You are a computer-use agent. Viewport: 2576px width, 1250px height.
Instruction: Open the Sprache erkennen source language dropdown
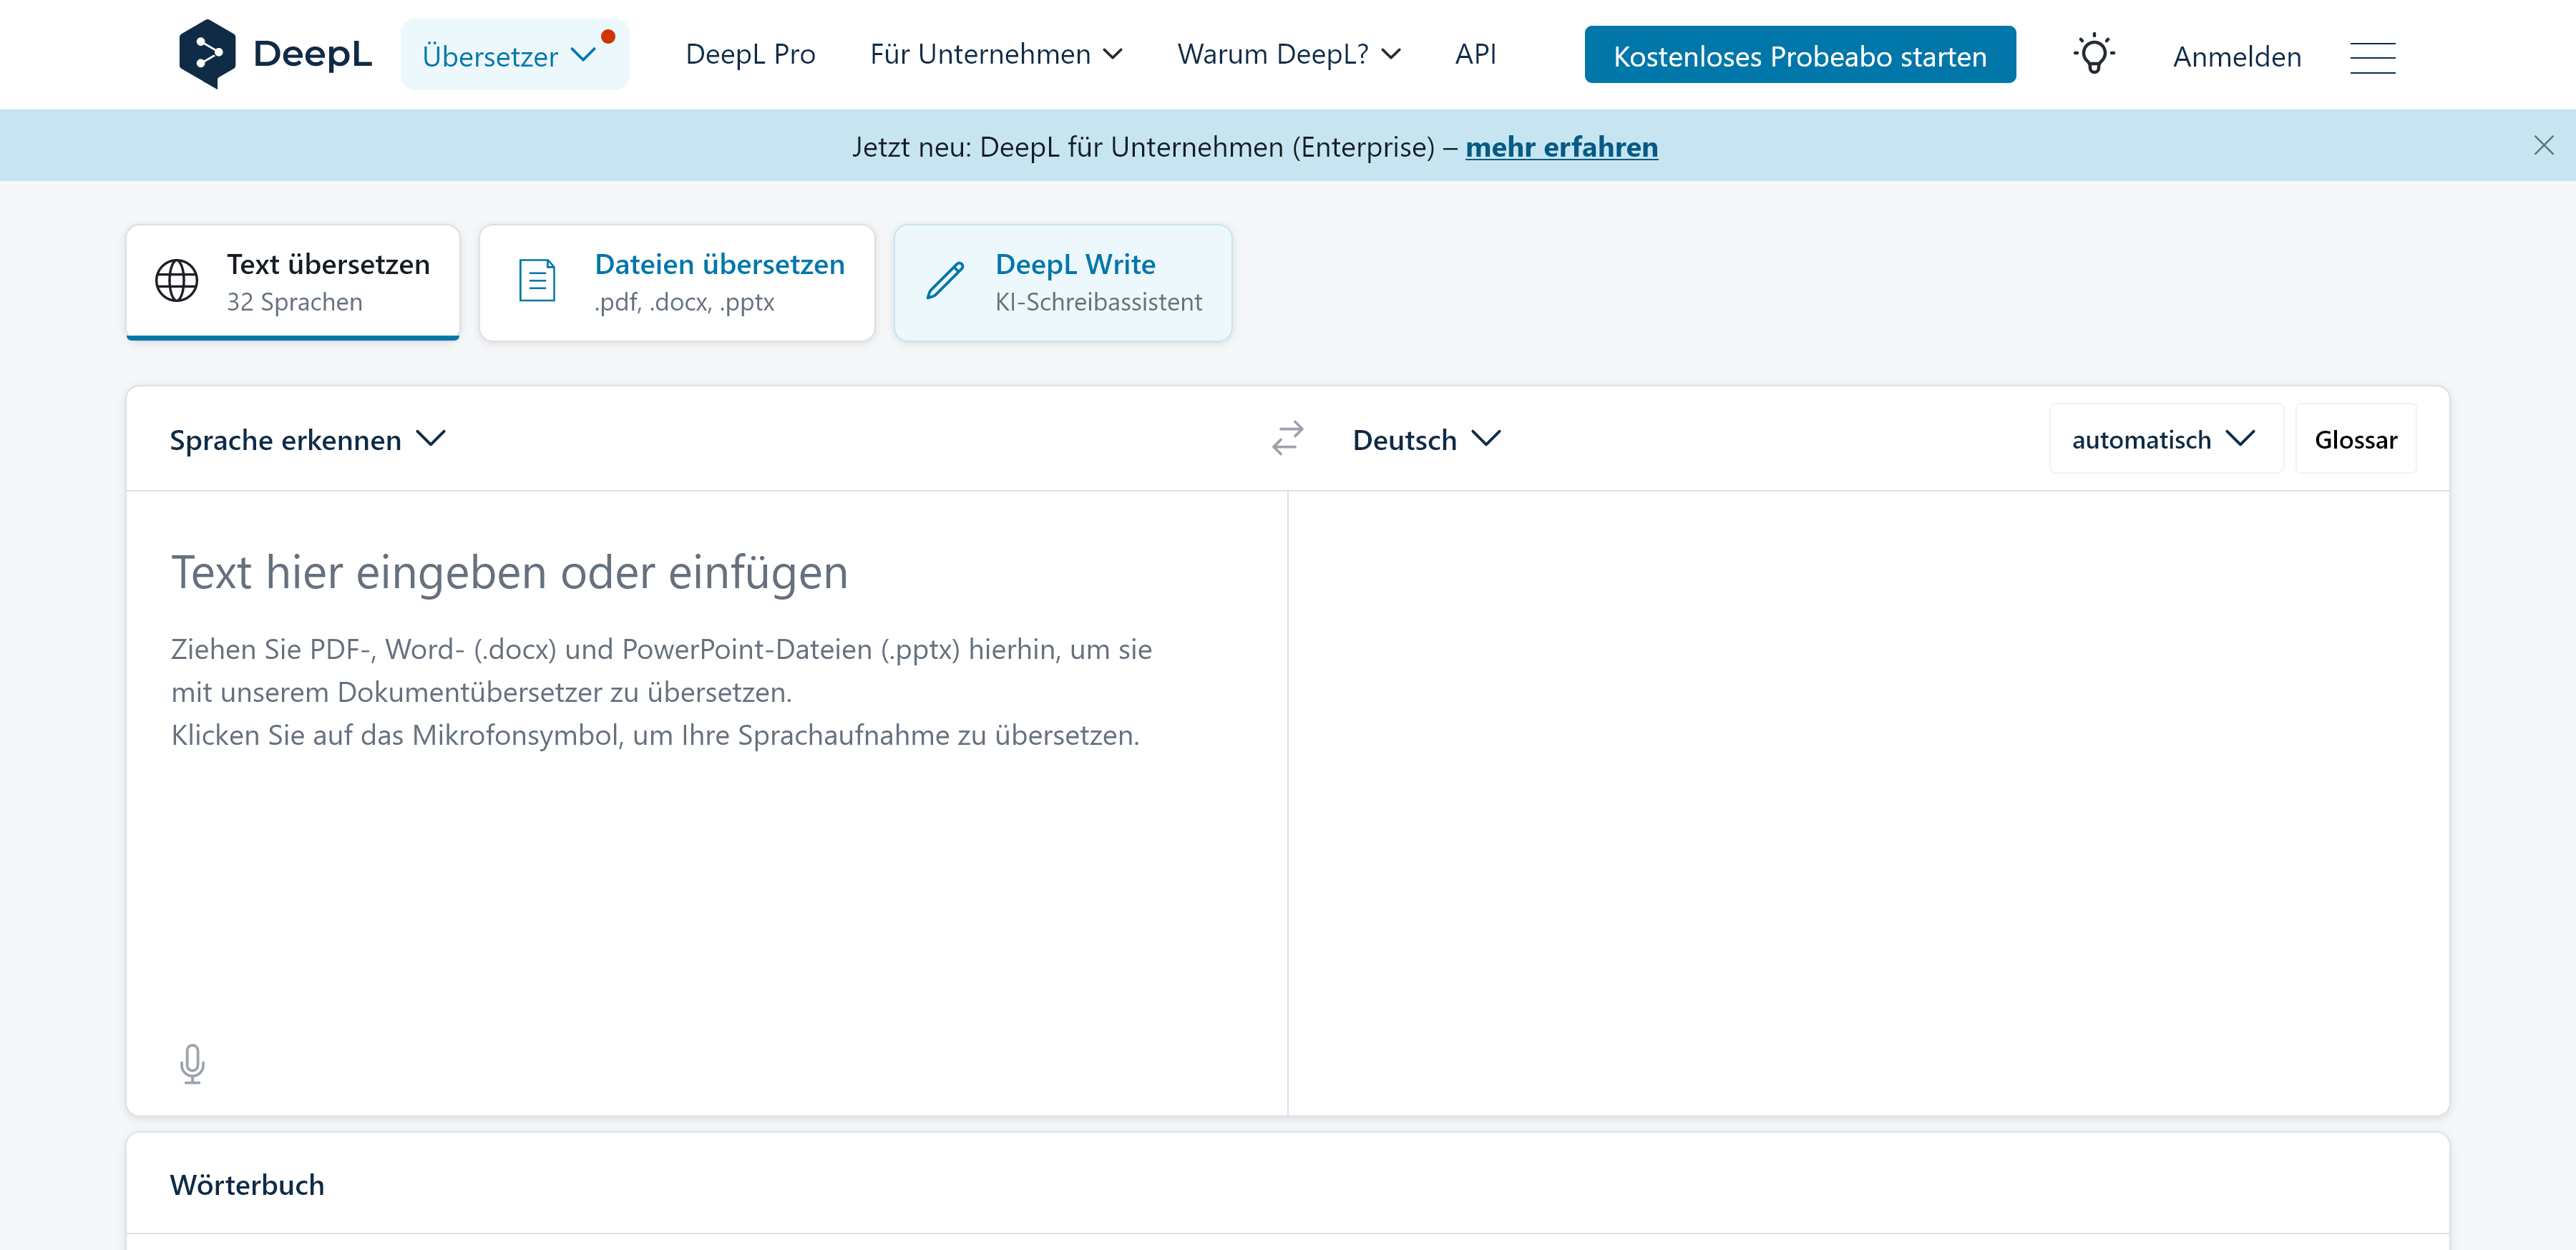[x=306, y=440]
